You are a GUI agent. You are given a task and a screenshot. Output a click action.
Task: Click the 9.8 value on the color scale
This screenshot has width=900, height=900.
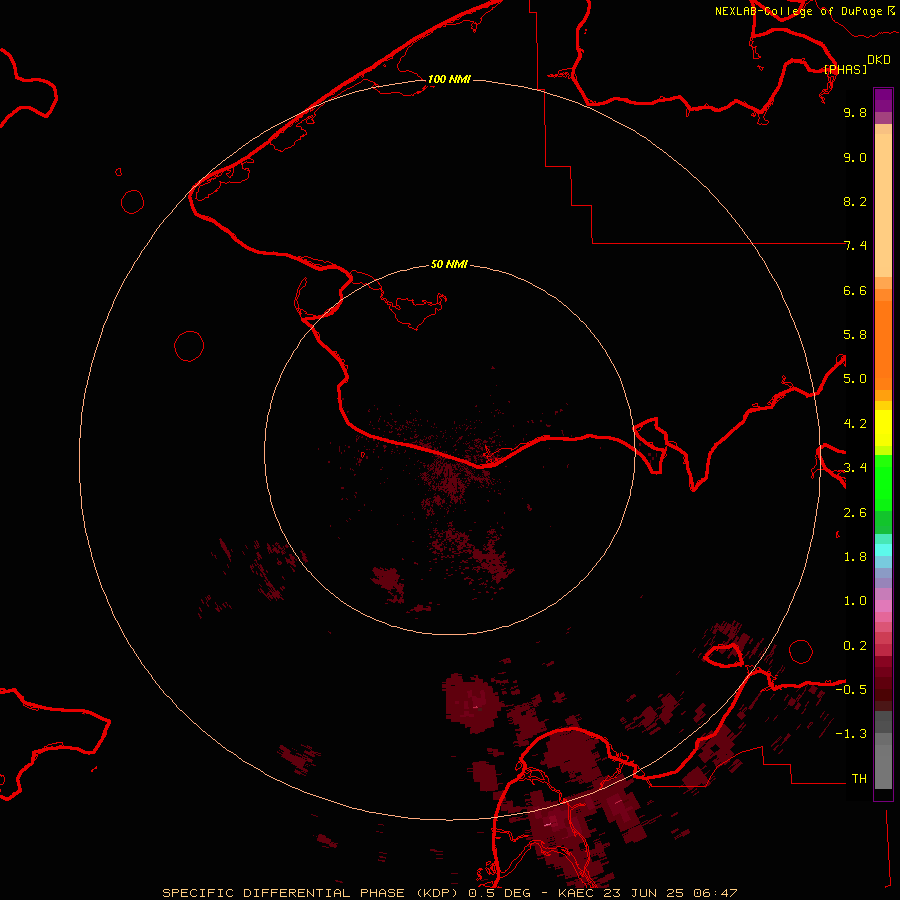855,112
